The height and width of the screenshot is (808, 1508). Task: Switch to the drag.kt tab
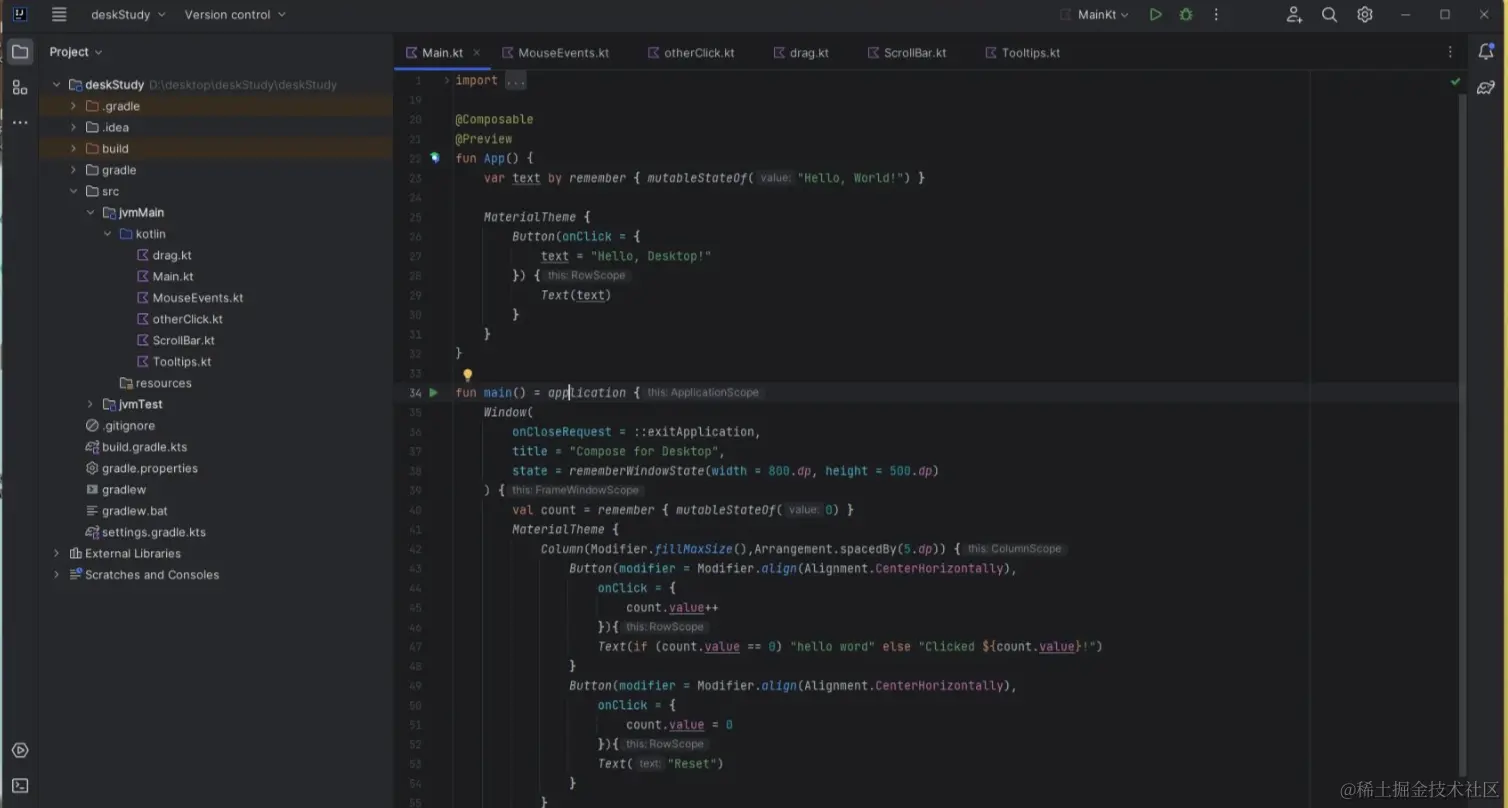click(801, 53)
